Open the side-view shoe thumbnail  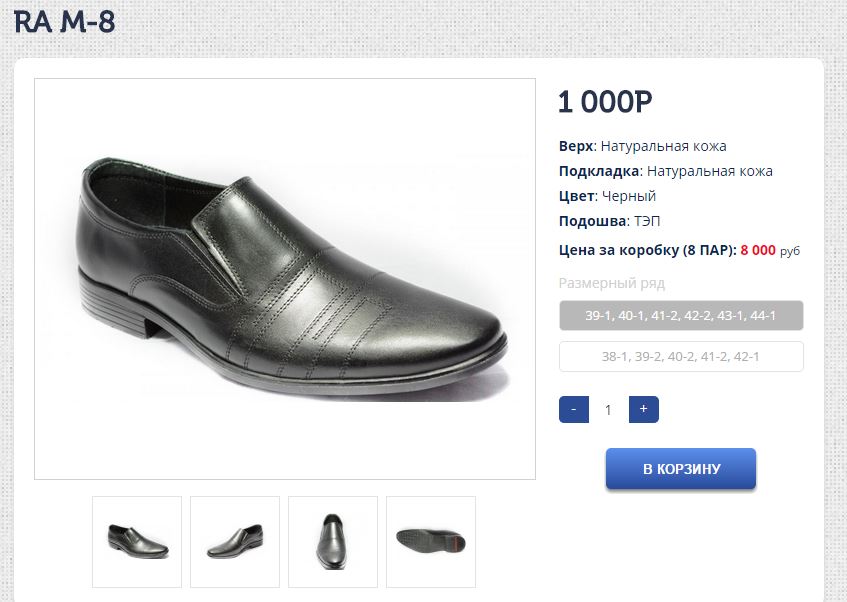click(137, 541)
